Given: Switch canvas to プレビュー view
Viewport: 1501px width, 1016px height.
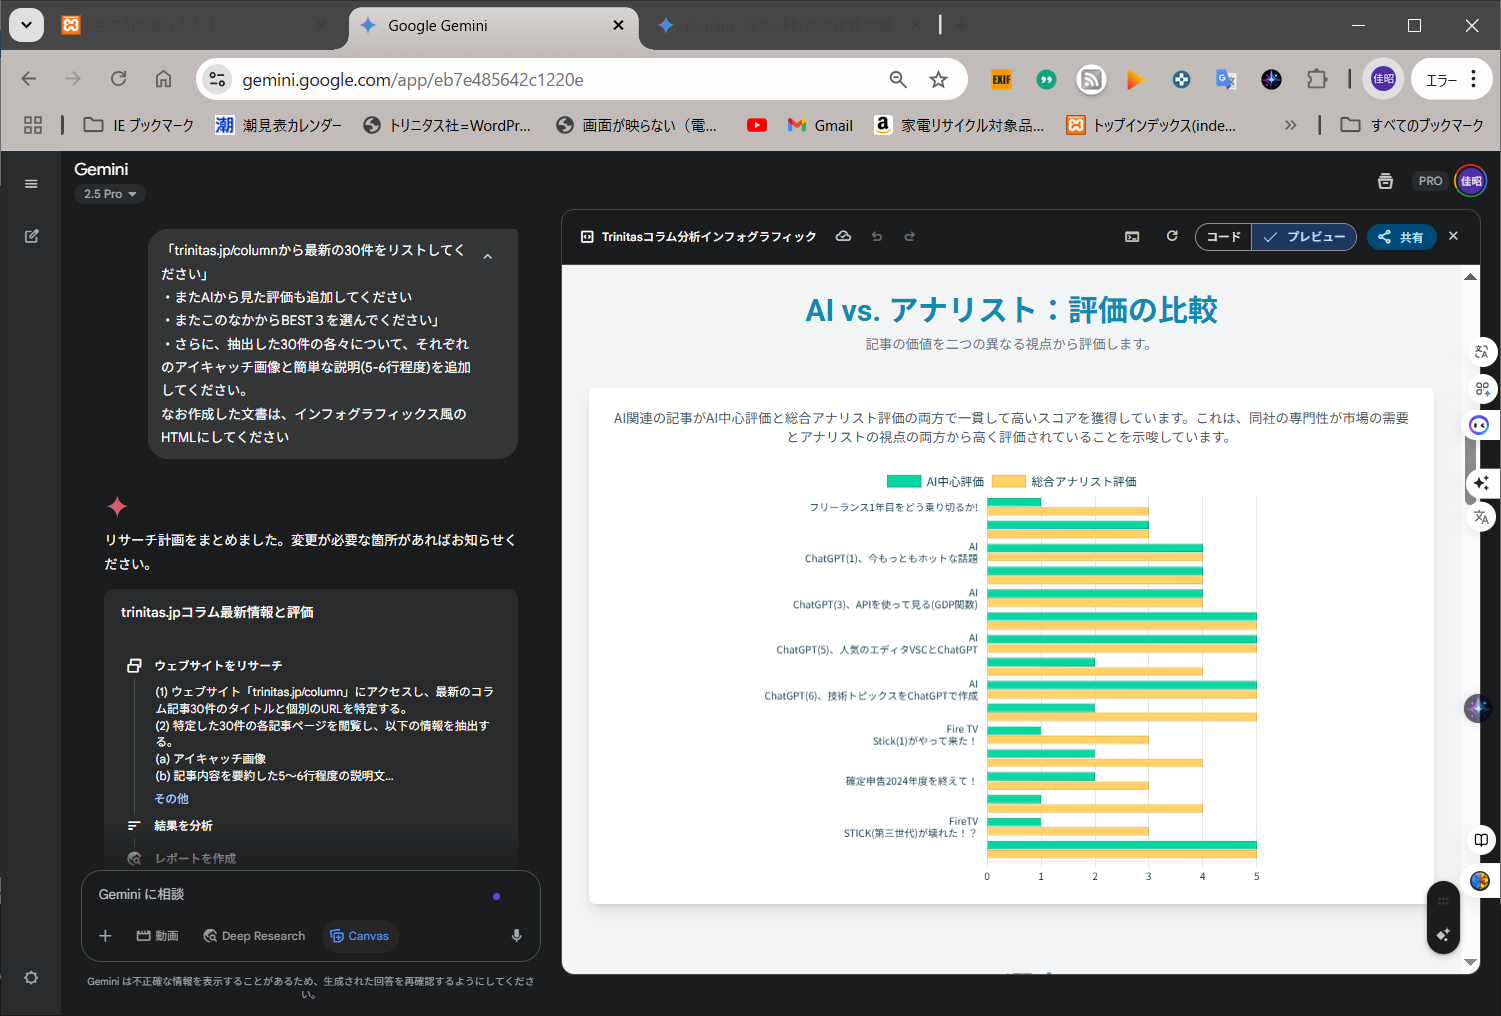Looking at the screenshot, I should [1304, 237].
